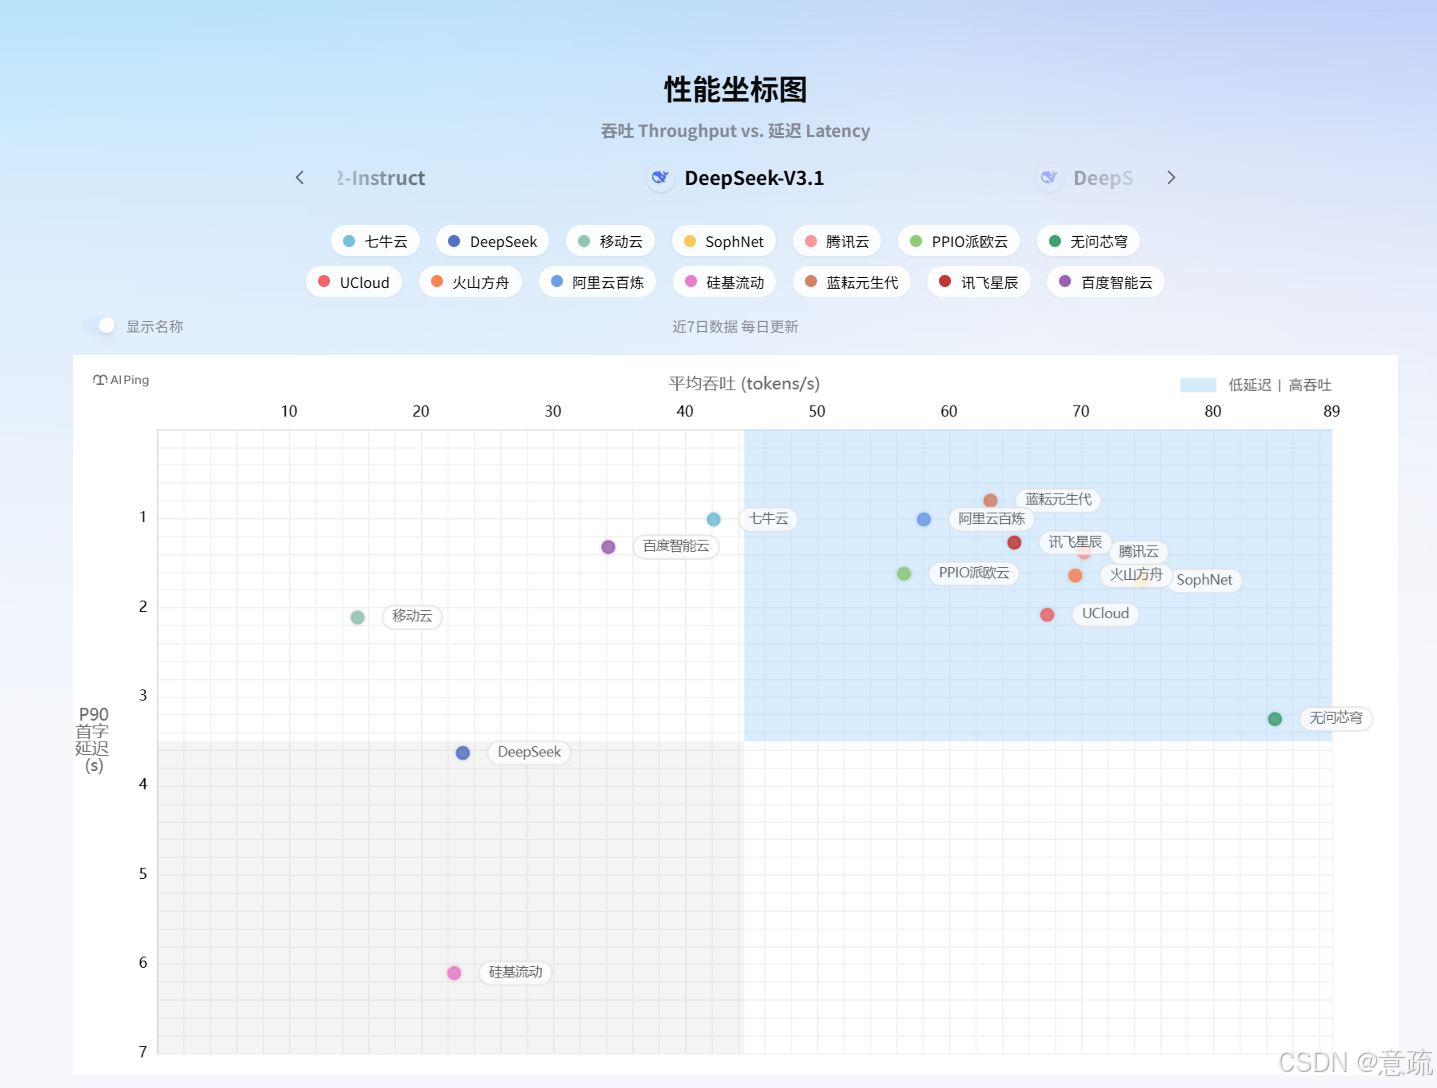Screen dimensions: 1437x1088
Task: Switch to the partially visible -Instruct model tab
Action: [x=381, y=178]
